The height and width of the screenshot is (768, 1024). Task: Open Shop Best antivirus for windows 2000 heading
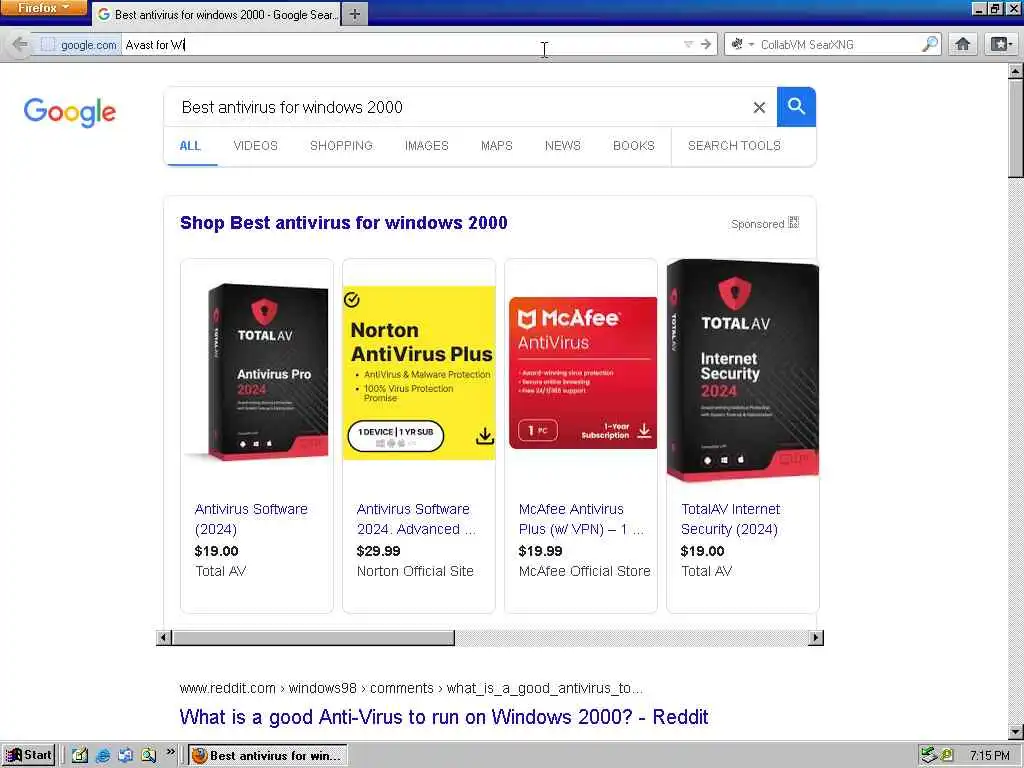click(x=344, y=223)
